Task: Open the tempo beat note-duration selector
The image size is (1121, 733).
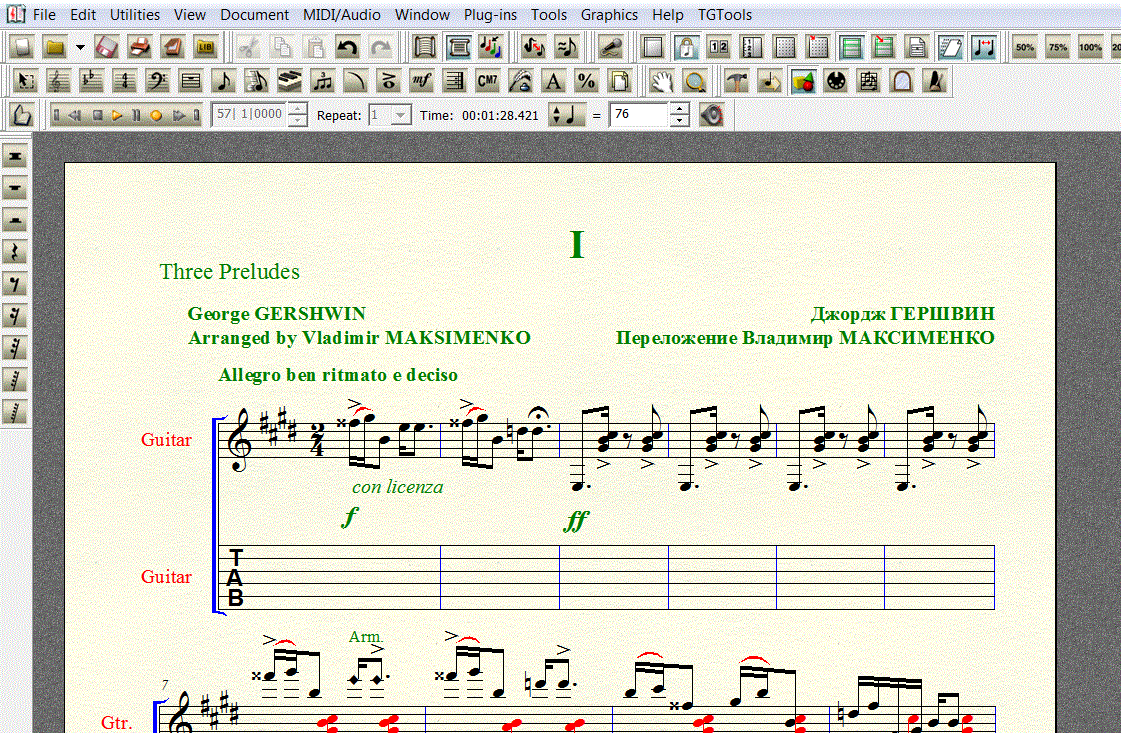Action: (x=566, y=115)
